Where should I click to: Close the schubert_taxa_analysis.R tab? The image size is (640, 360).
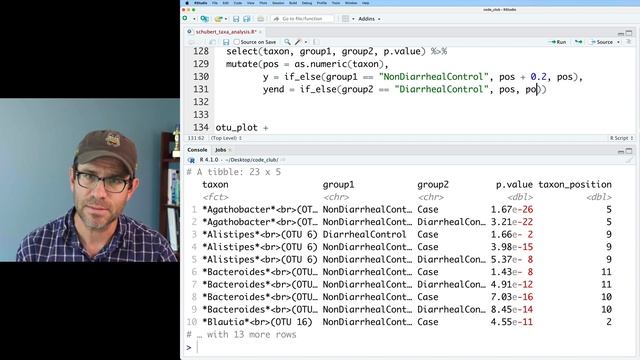(260, 31)
